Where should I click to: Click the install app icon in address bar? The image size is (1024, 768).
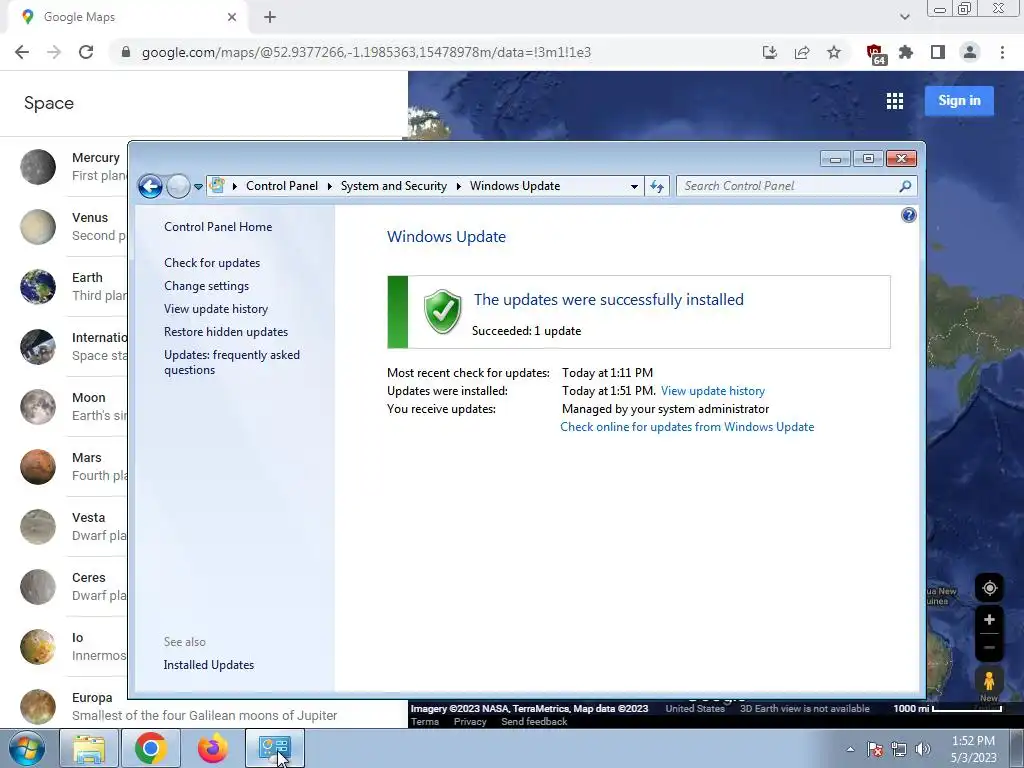[770, 52]
